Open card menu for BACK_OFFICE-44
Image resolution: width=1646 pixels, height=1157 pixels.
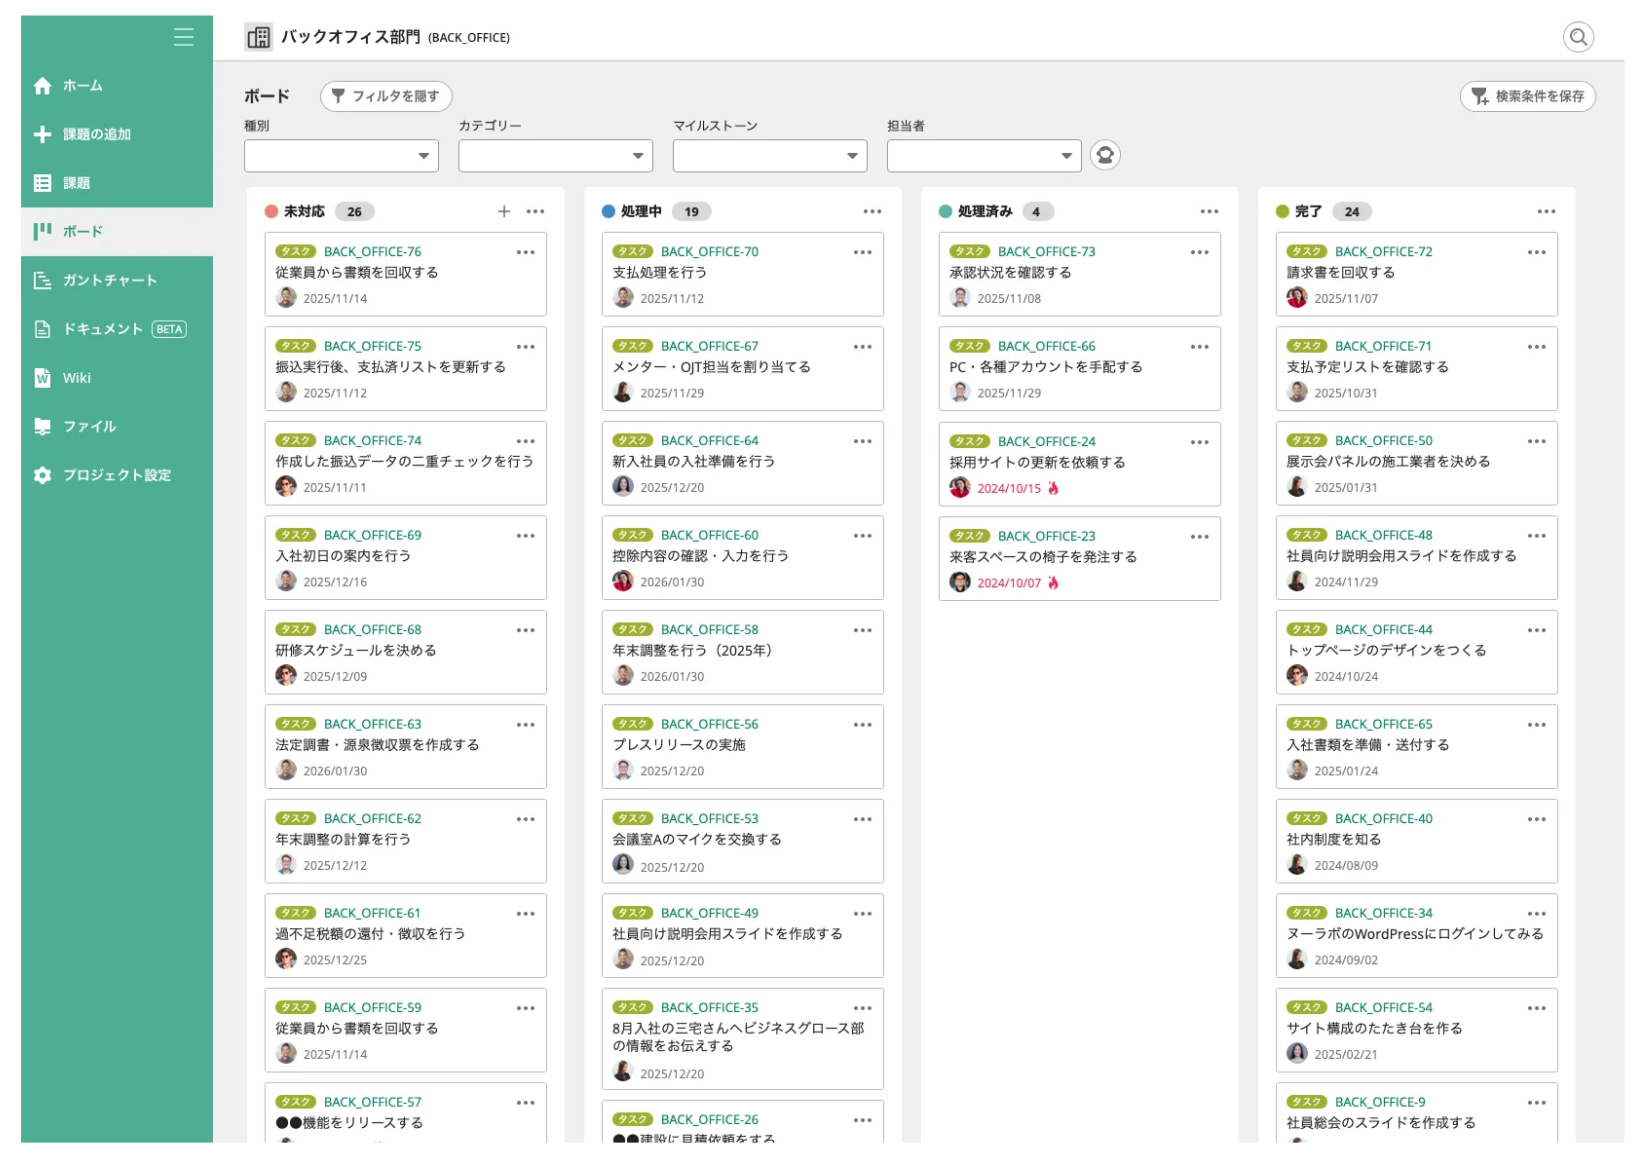[1537, 630]
